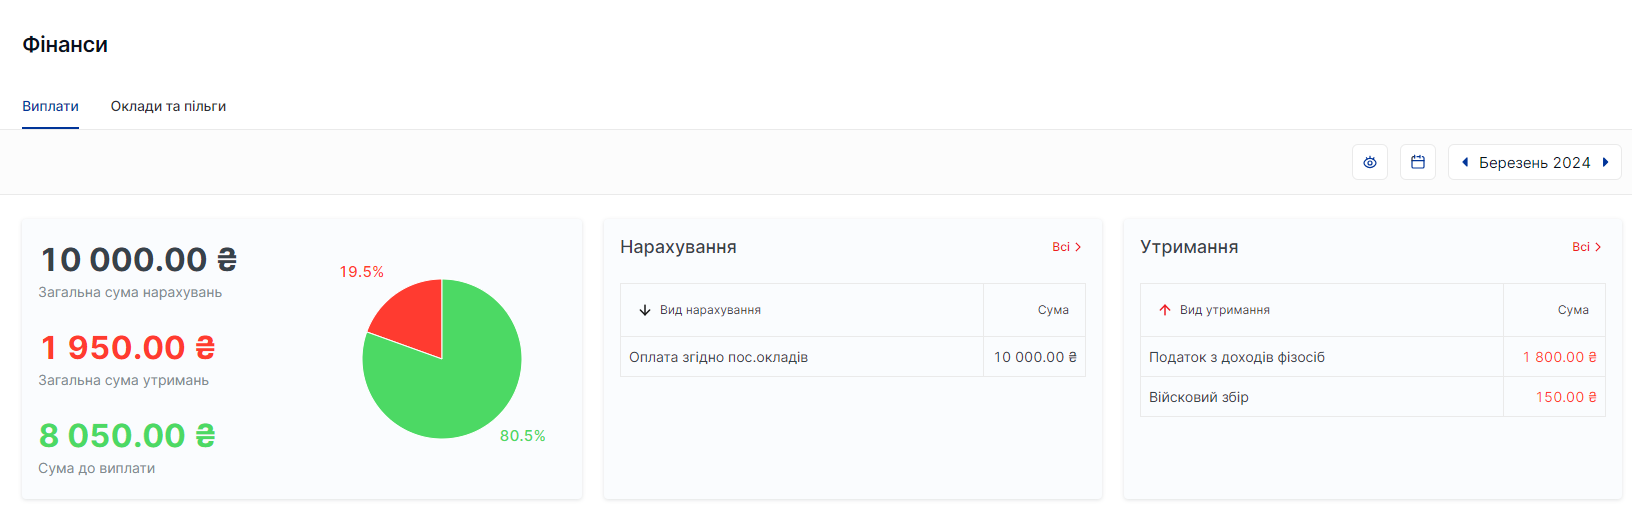Screen dimensions: 1632x509
Task: Open the Оклади та пільги tab
Action: point(168,106)
